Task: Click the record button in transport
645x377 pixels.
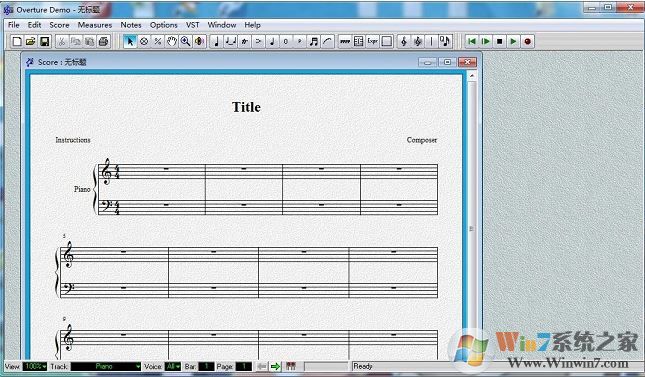Action: (527, 41)
